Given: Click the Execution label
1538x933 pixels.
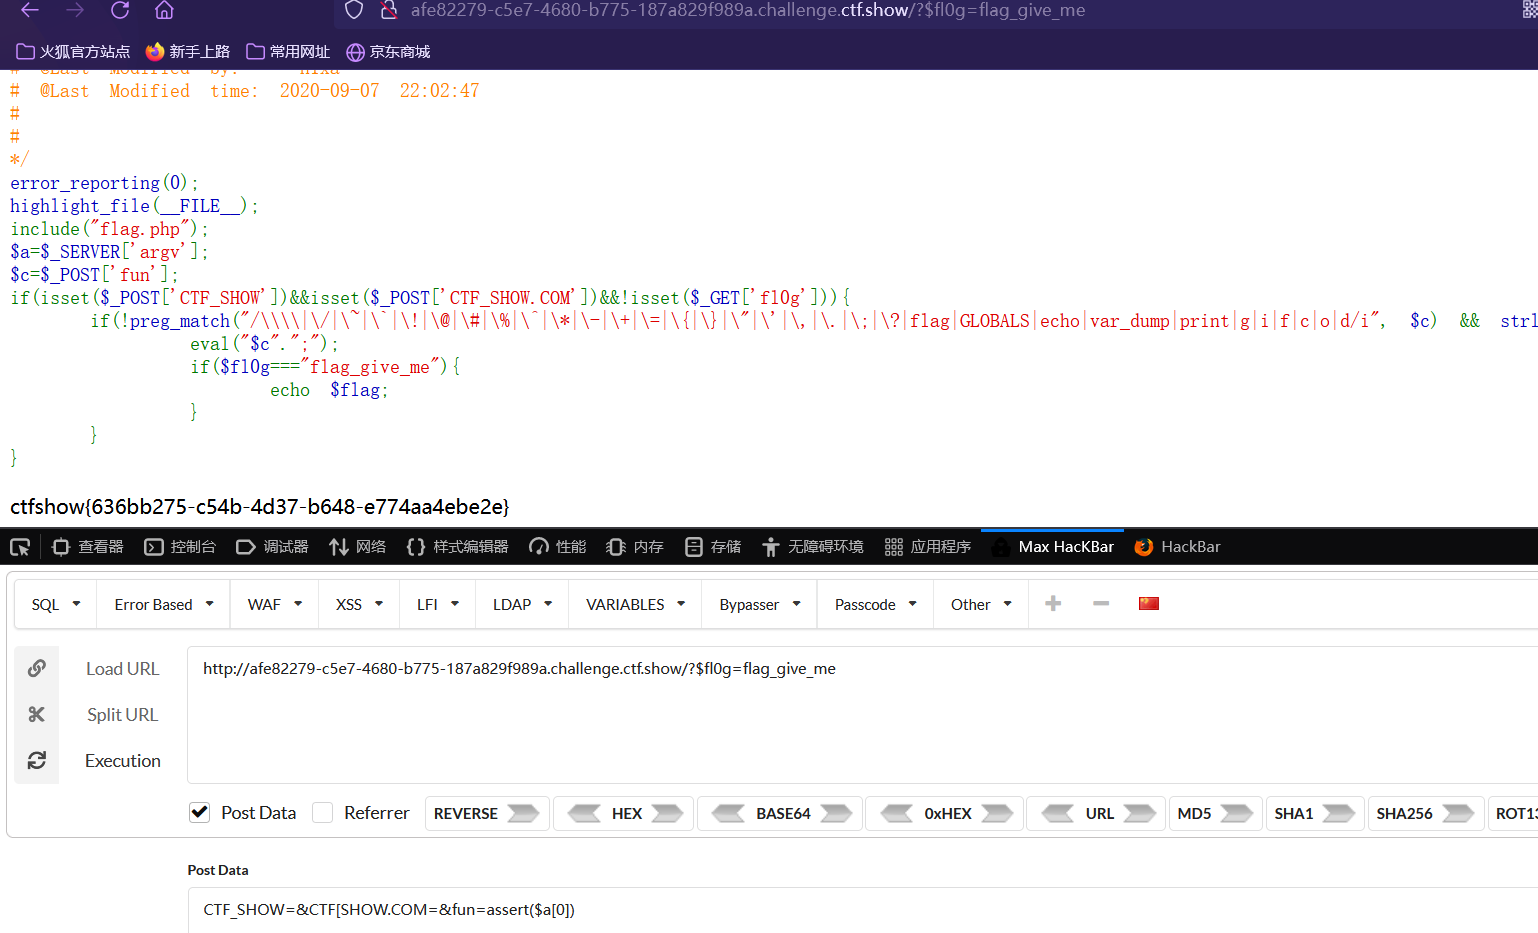Looking at the screenshot, I should [123, 761].
